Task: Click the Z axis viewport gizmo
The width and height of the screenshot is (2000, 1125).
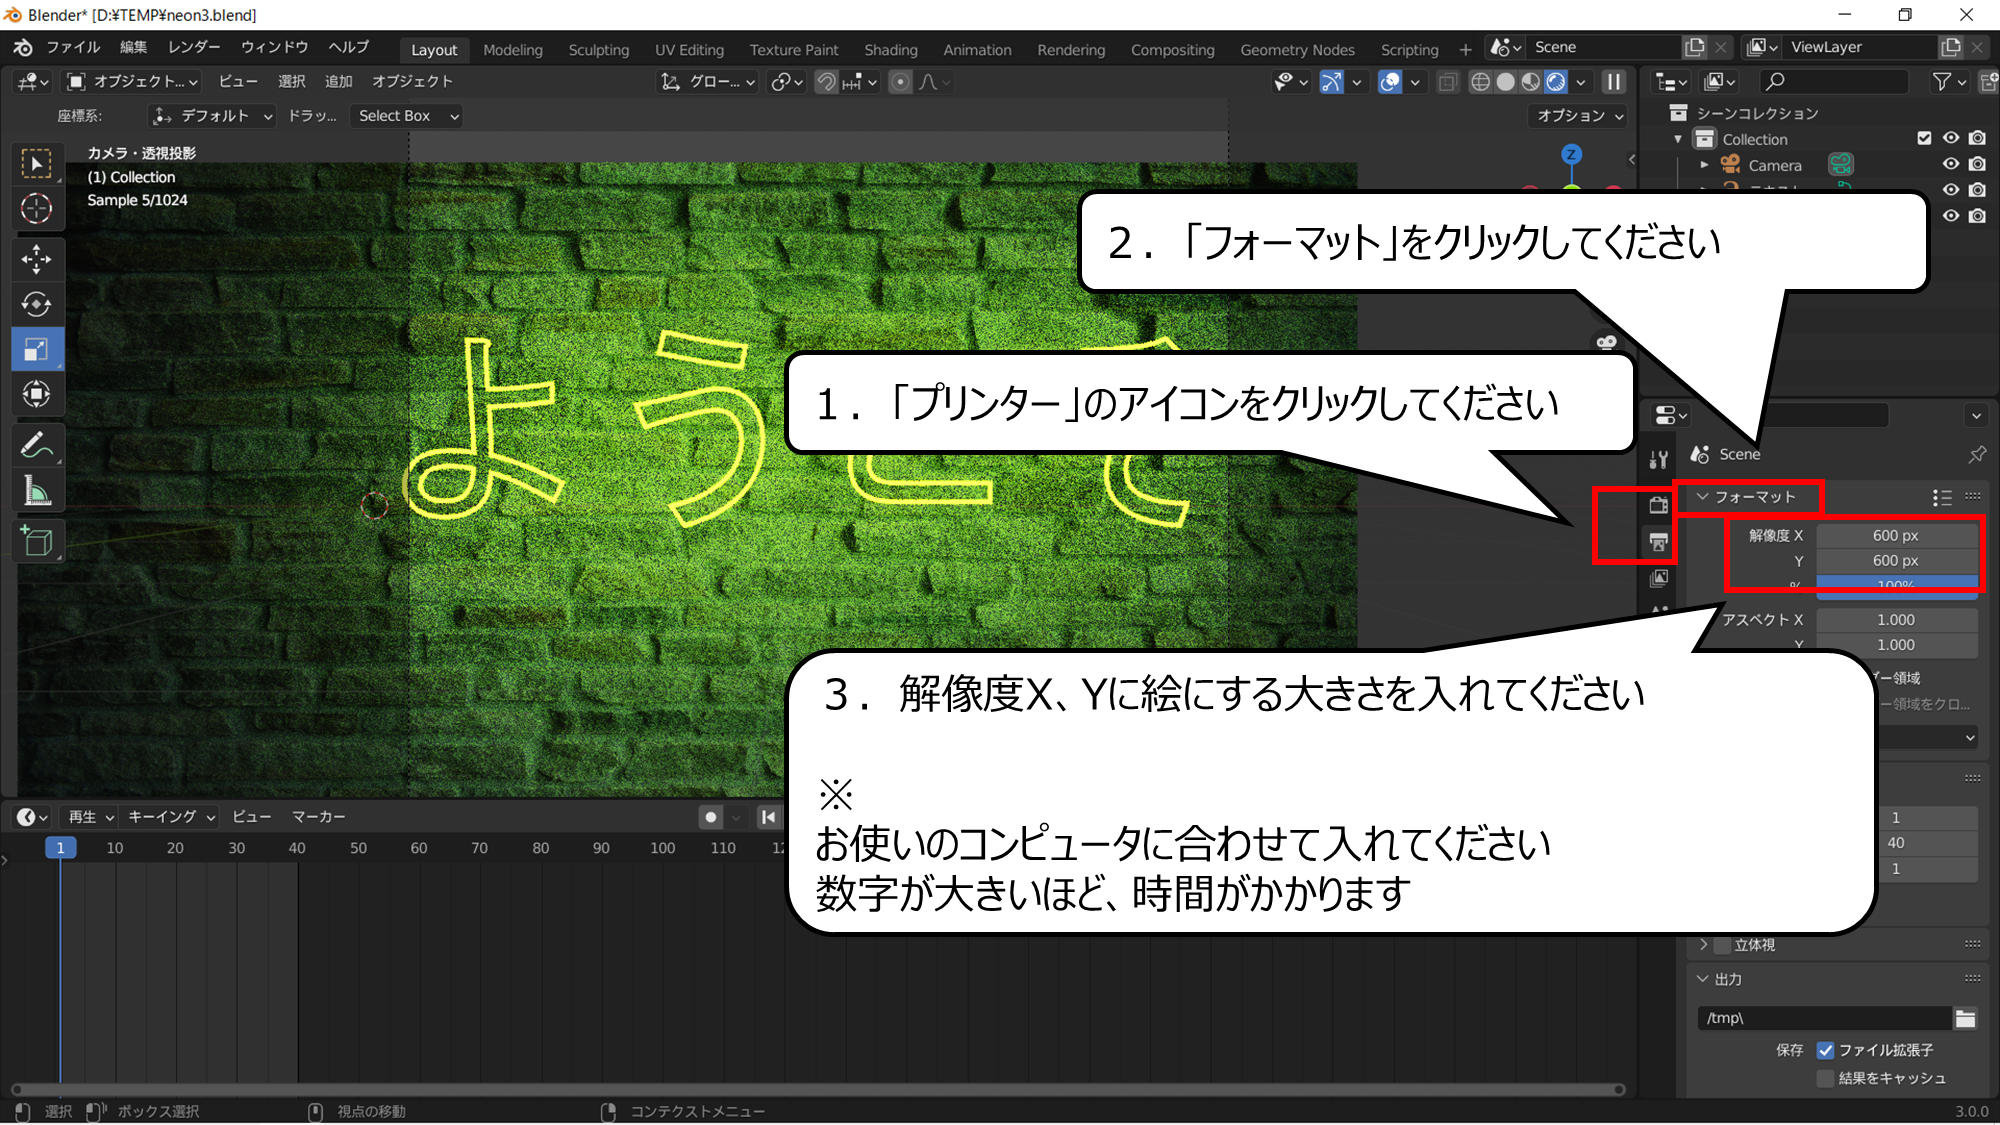Action: click(1572, 154)
